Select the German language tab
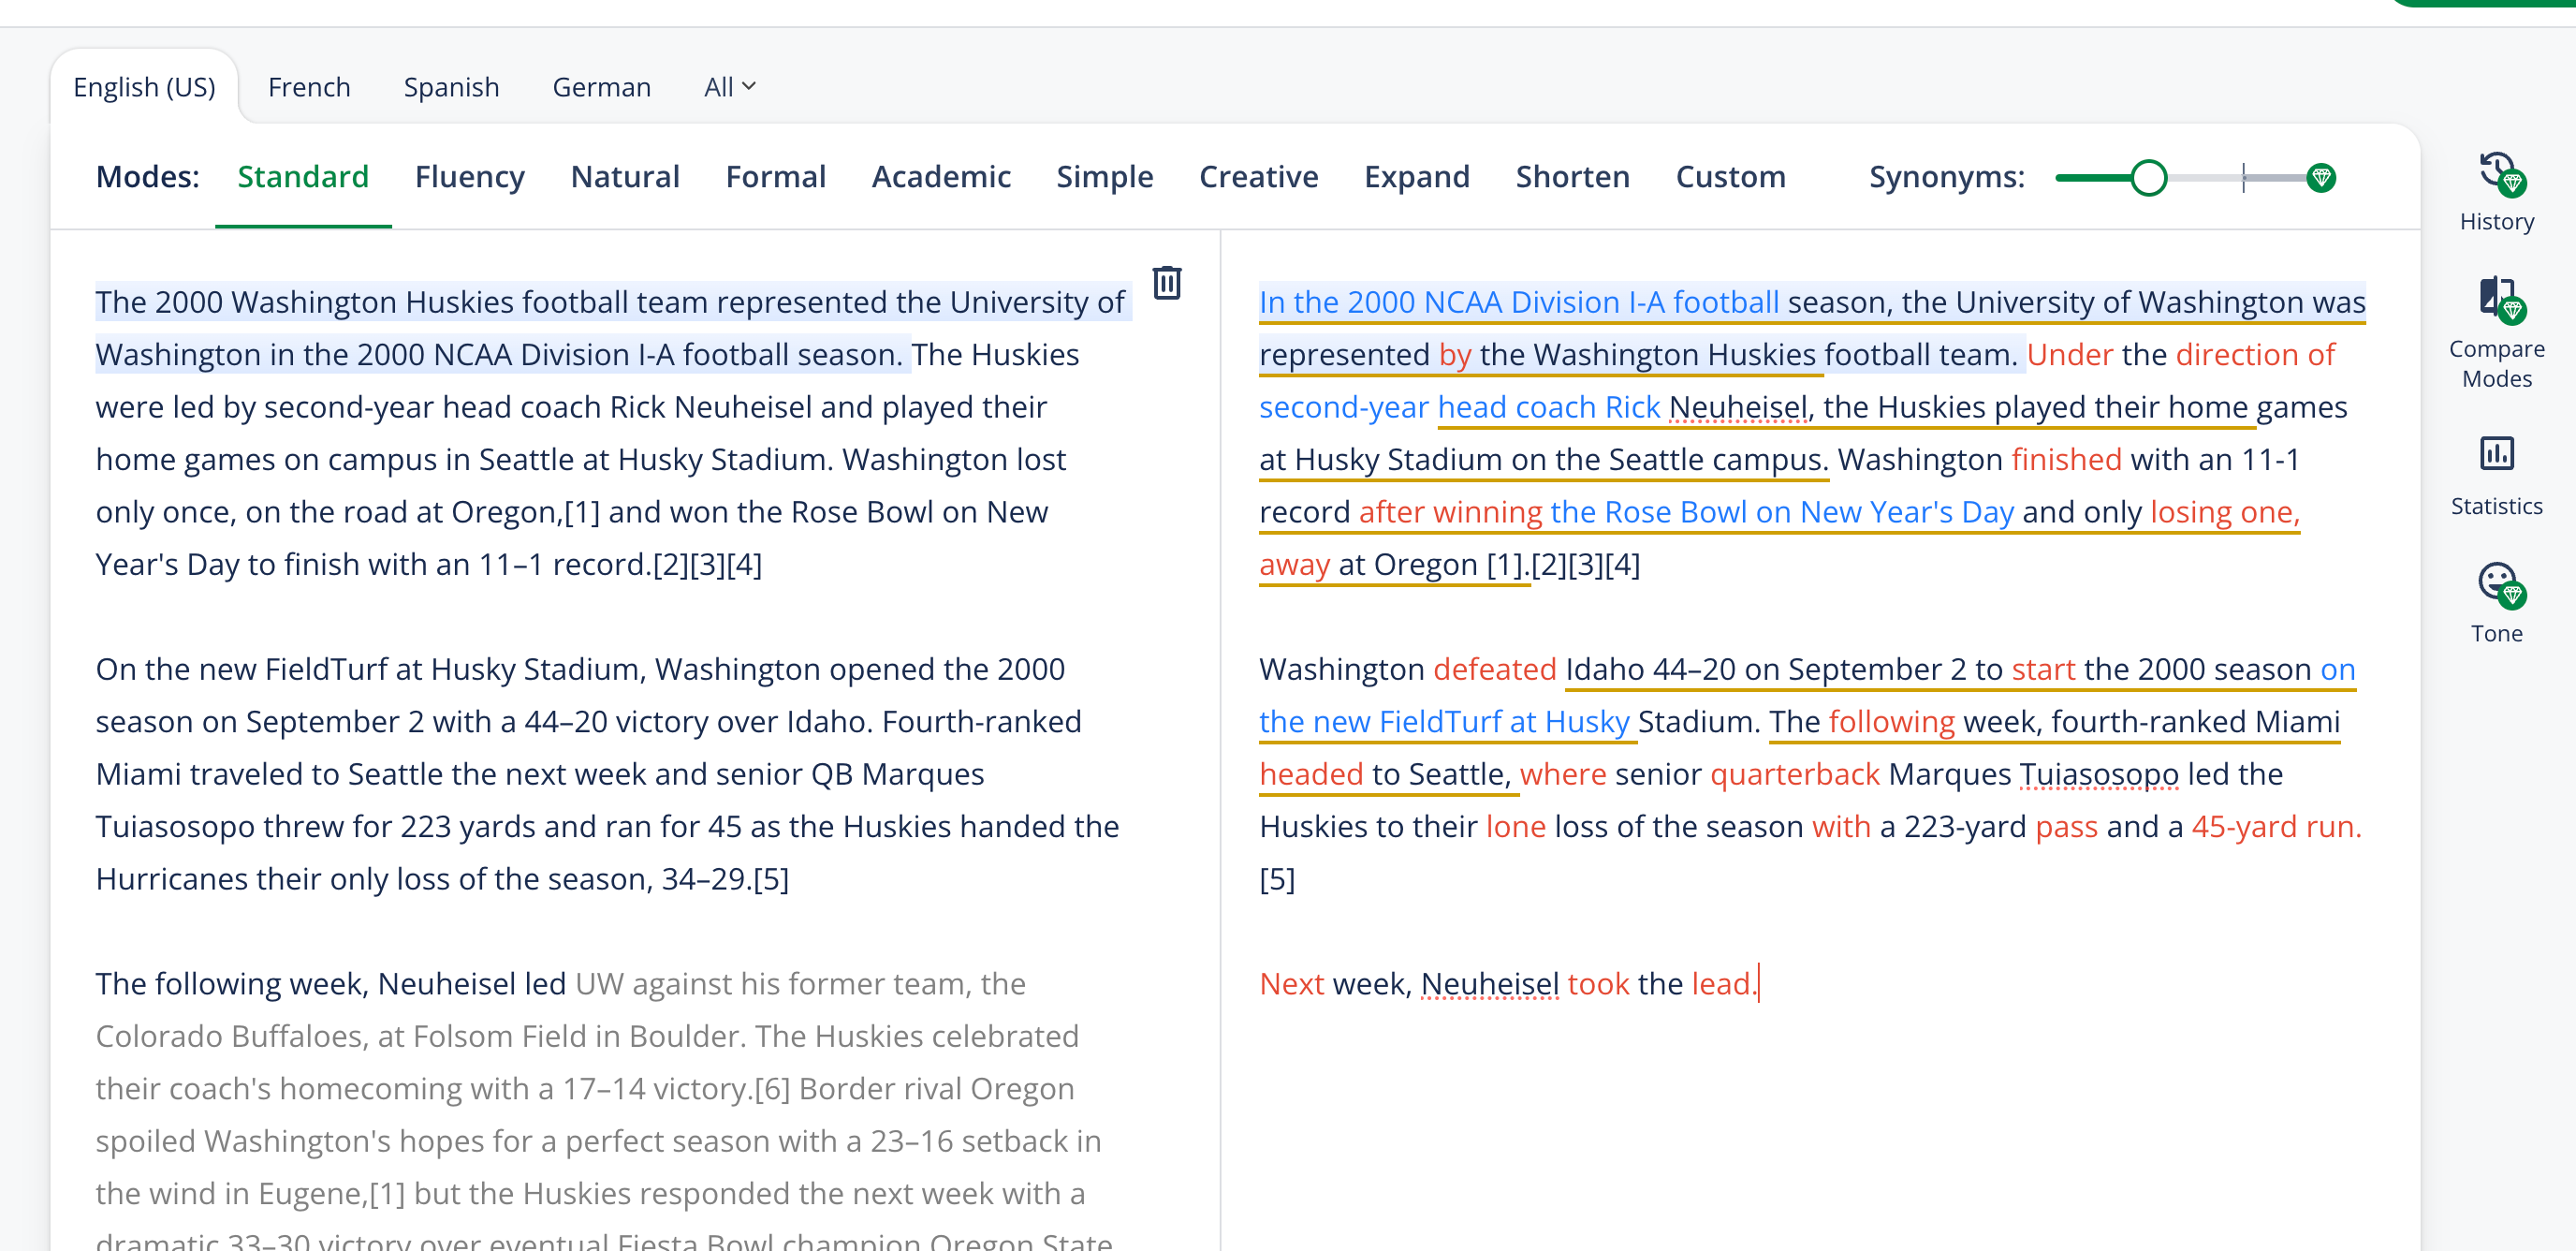 click(x=601, y=87)
